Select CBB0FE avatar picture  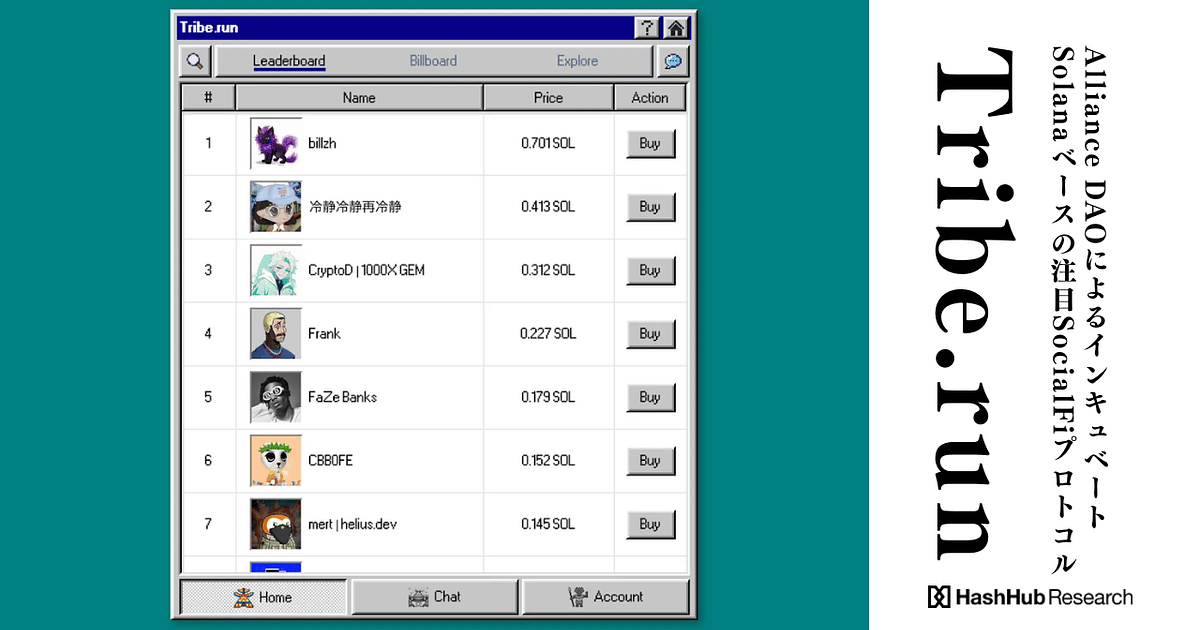(275, 461)
